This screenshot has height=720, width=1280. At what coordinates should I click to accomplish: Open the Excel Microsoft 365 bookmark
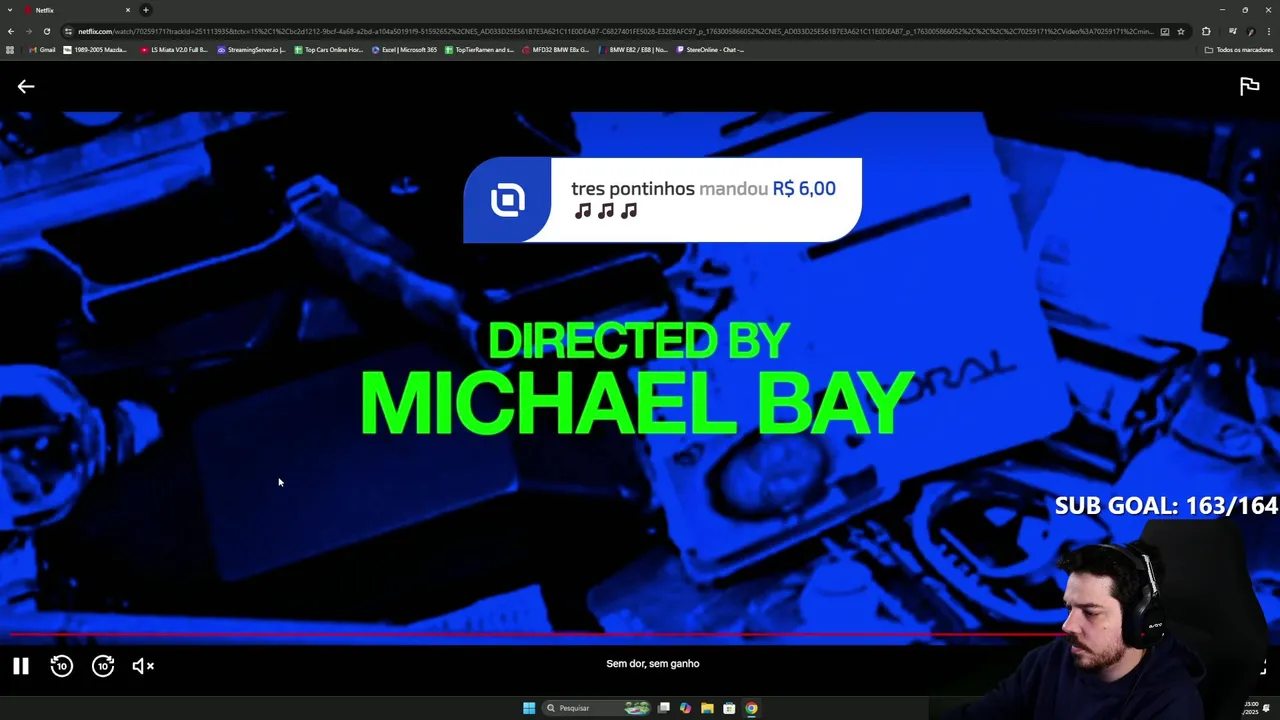404,49
